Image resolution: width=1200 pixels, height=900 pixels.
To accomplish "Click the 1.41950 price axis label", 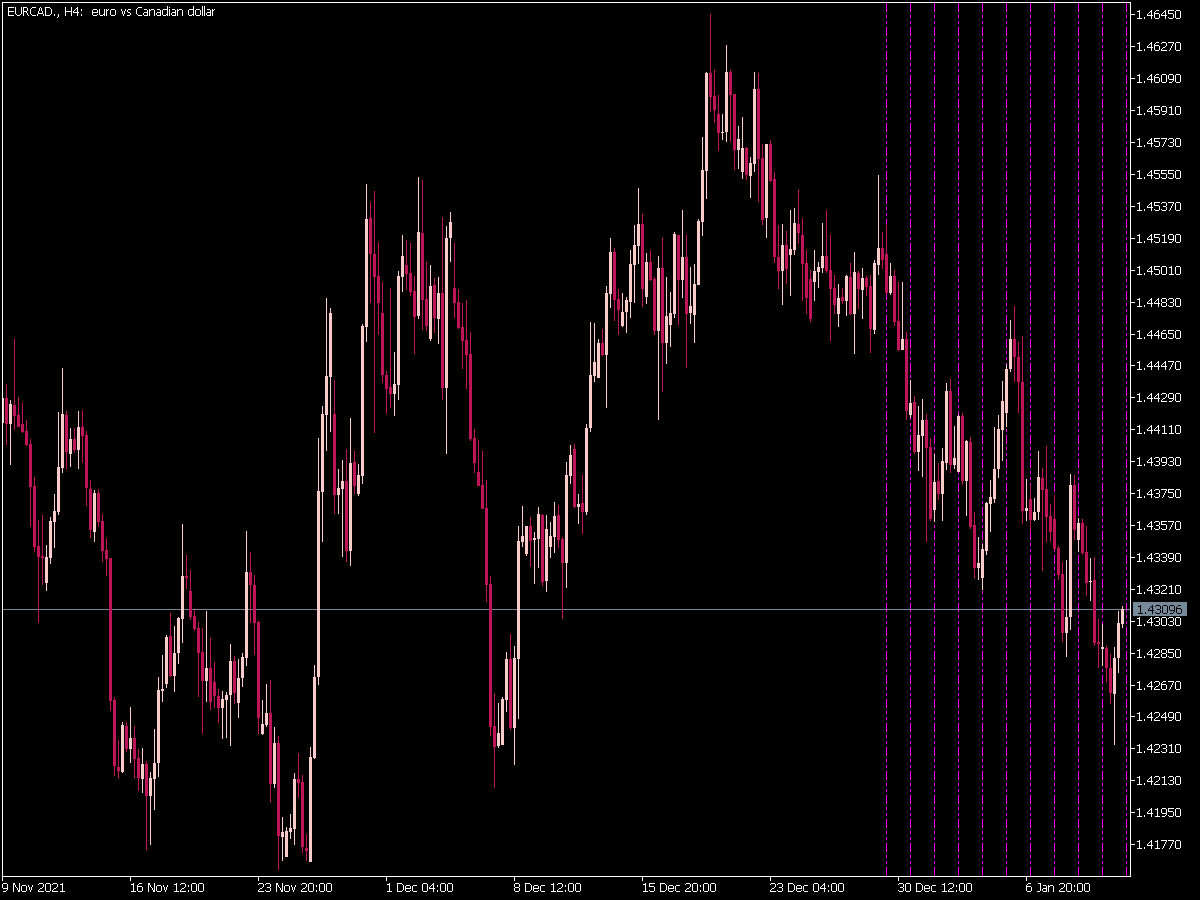I will (x=1160, y=812).
